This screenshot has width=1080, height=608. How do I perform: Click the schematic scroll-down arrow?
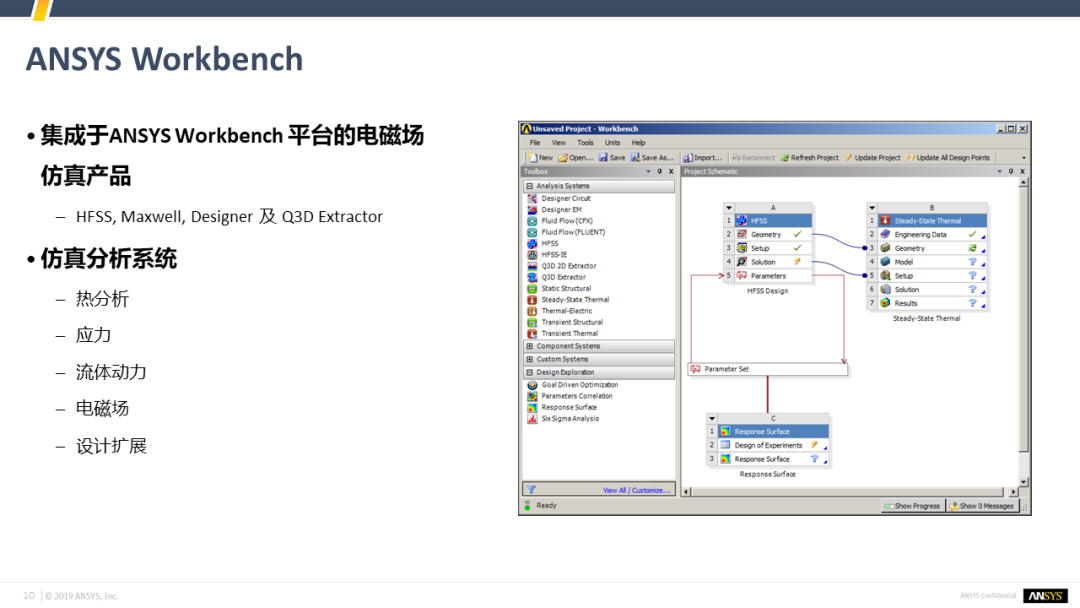1024,481
